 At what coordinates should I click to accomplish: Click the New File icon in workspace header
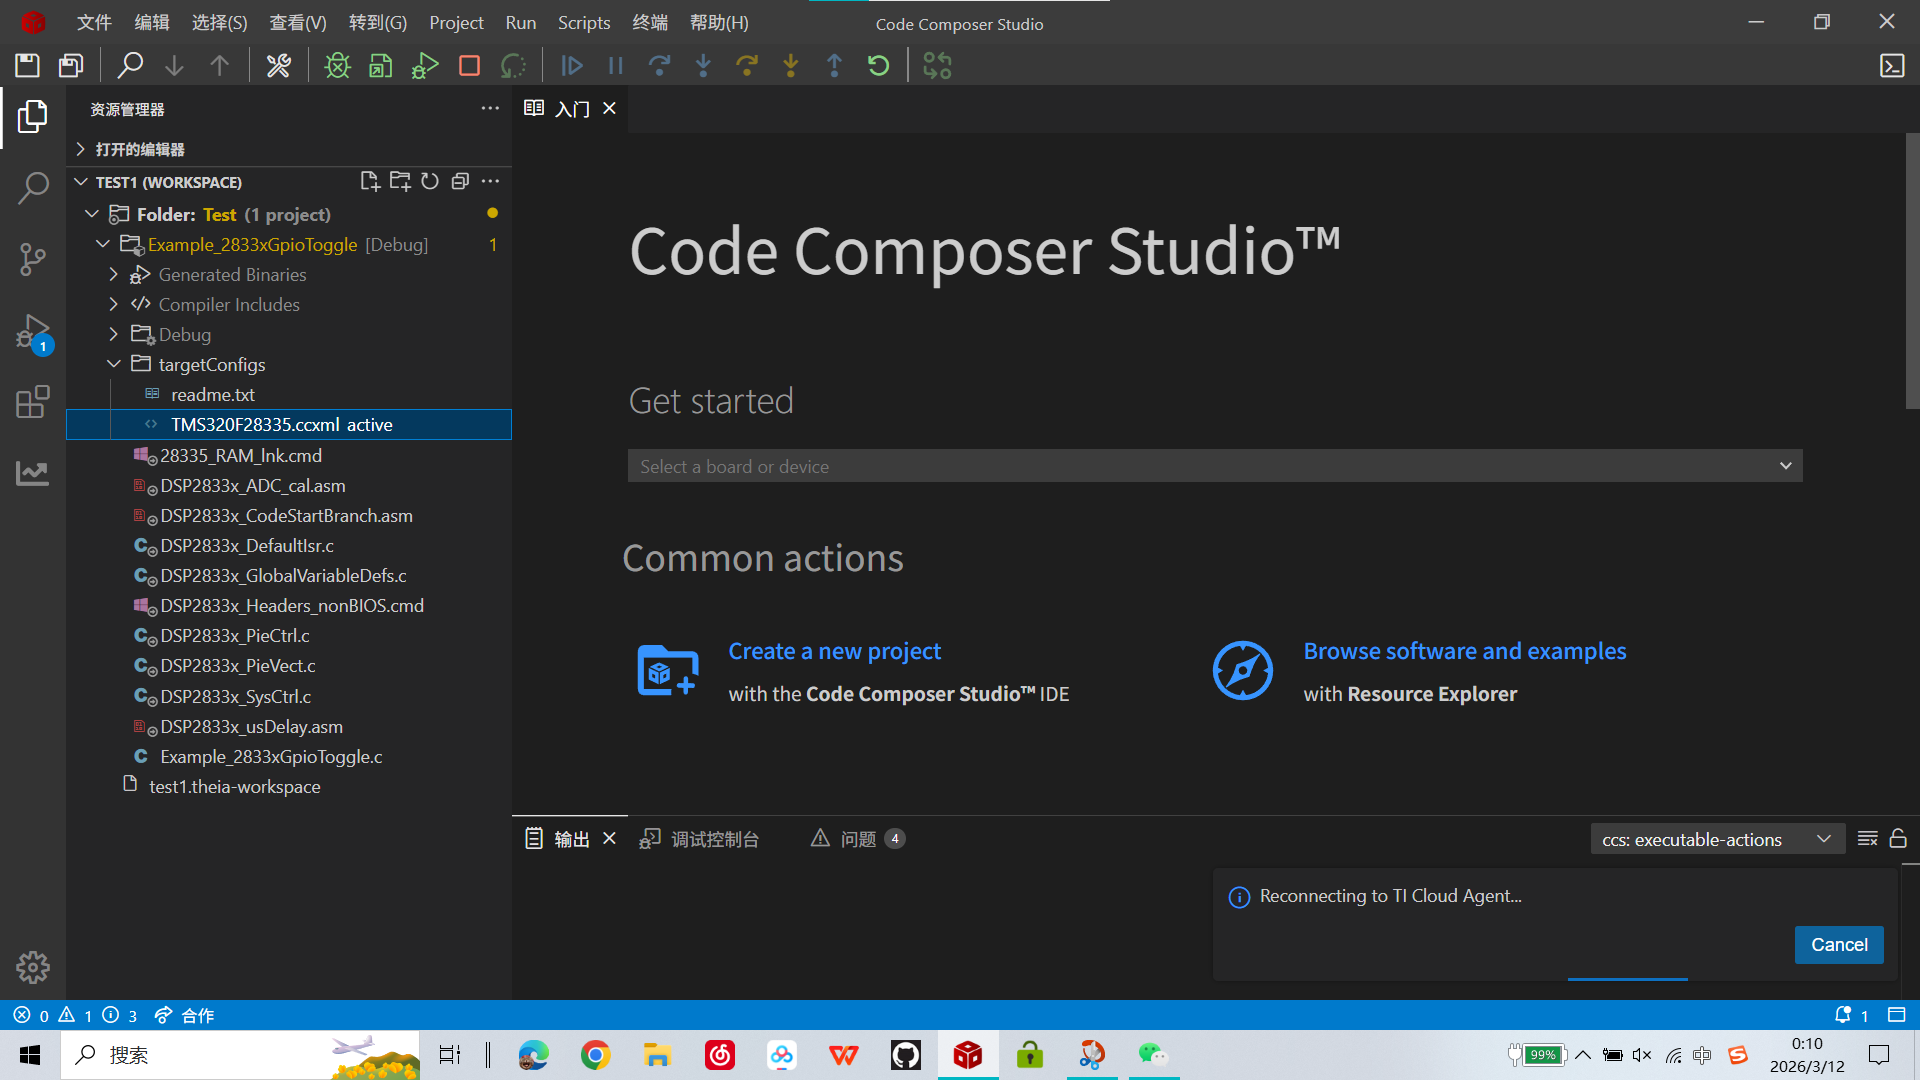coord(369,181)
